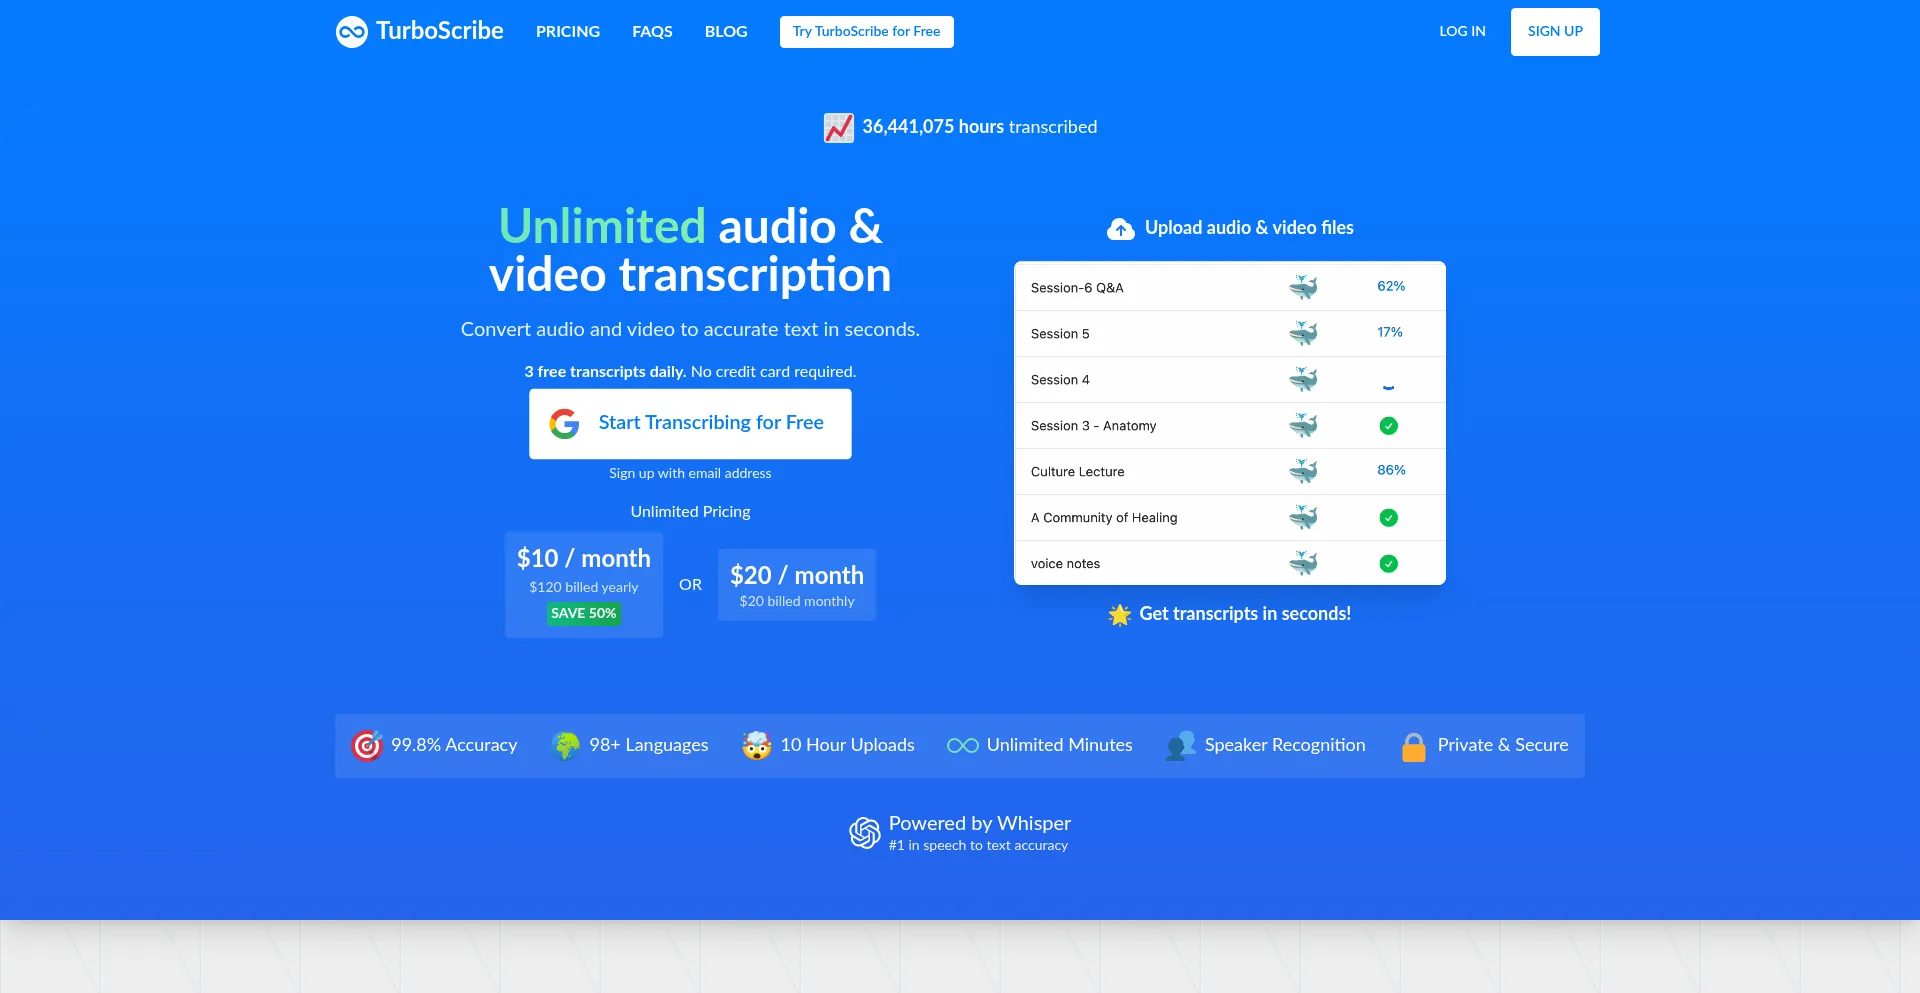This screenshot has width=1920, height=993.
Task: Click the OpenAI Whisper logo icon
Action: pyautogui.click(x=865, y=832)
